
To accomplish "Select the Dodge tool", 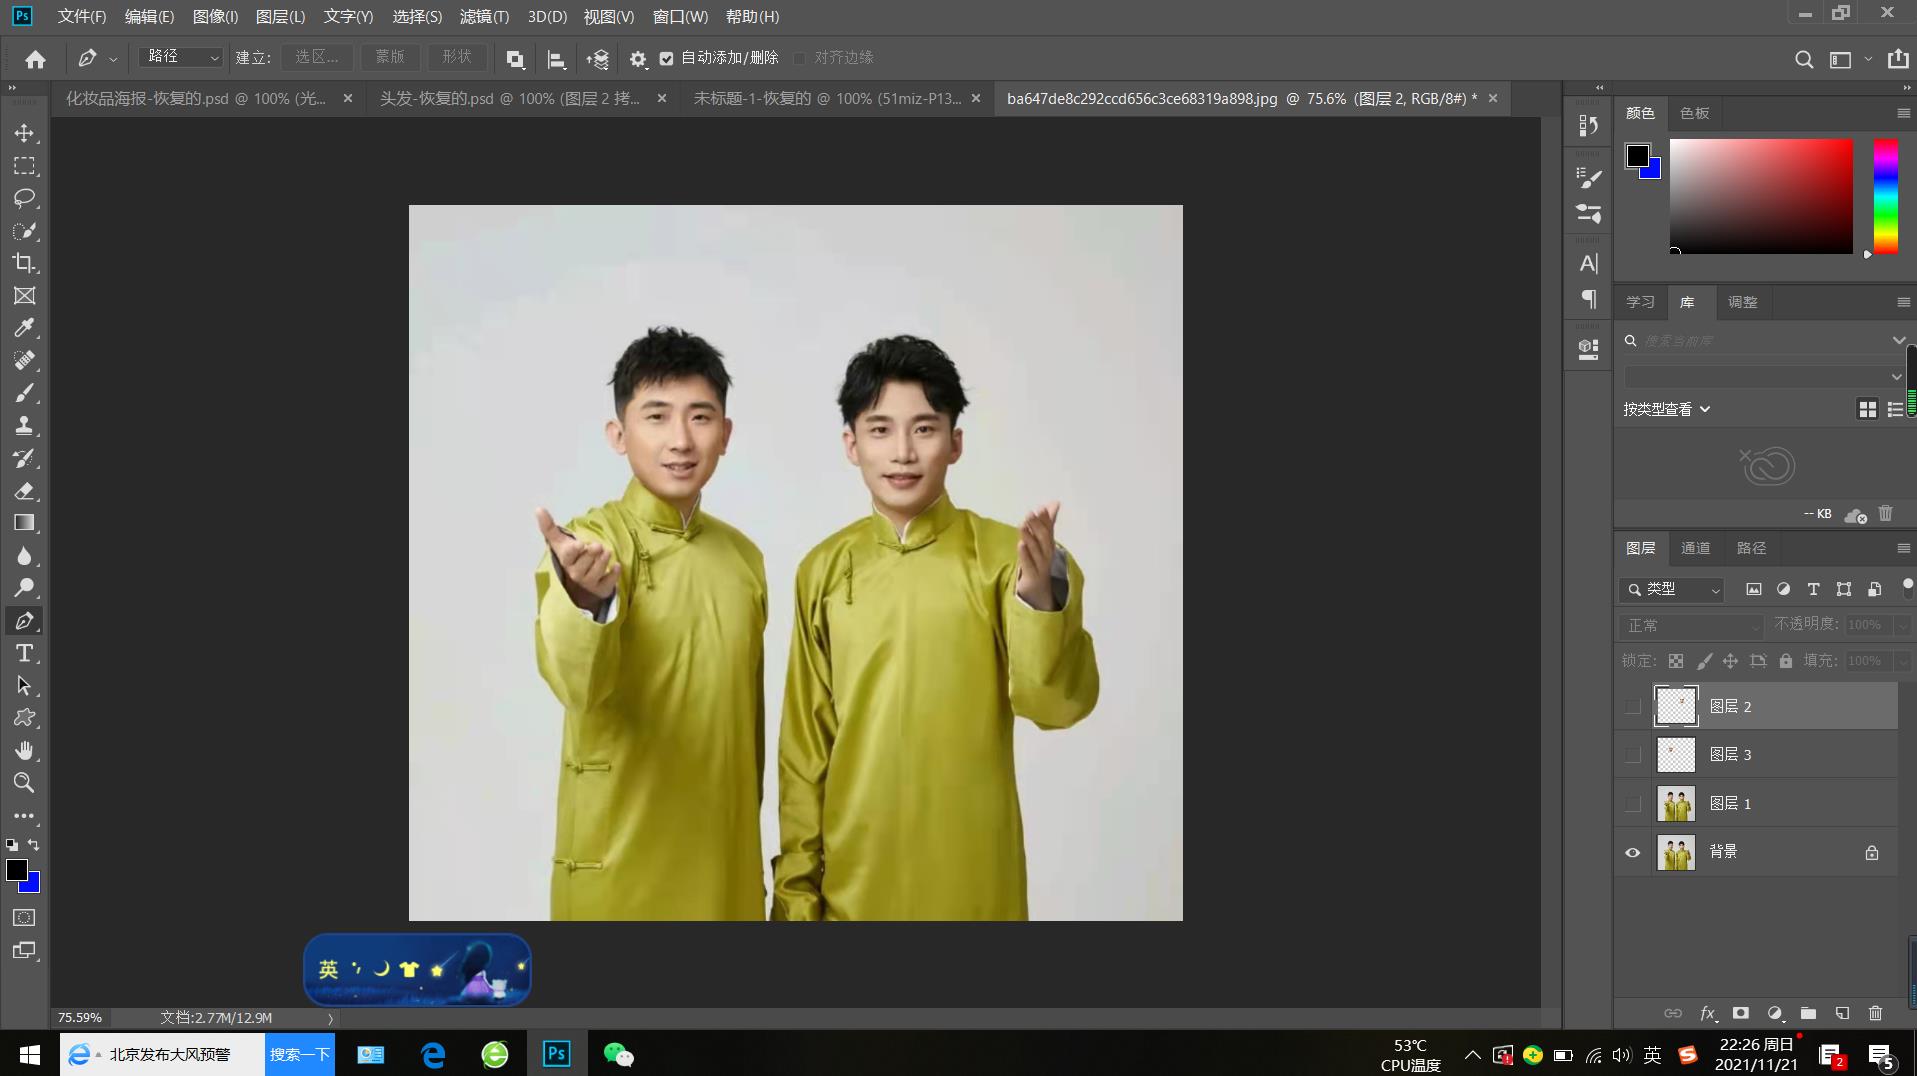I will (24, 588).
